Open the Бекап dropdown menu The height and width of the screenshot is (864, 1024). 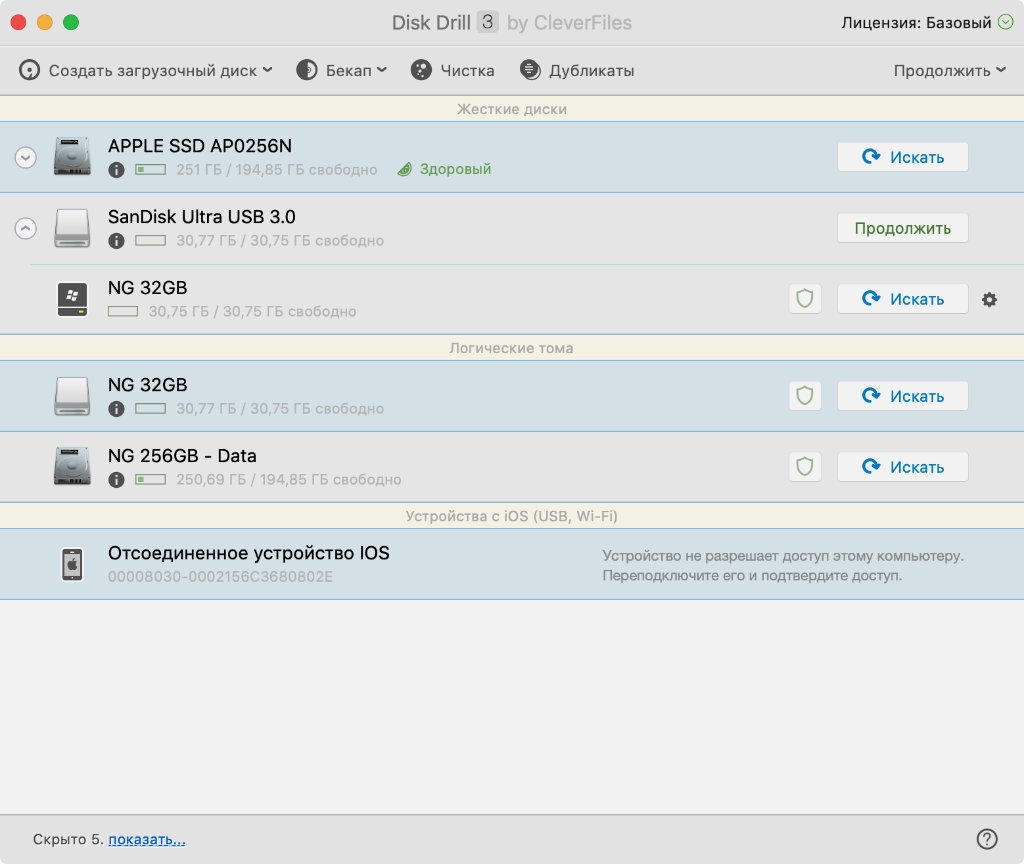[342, 71]
